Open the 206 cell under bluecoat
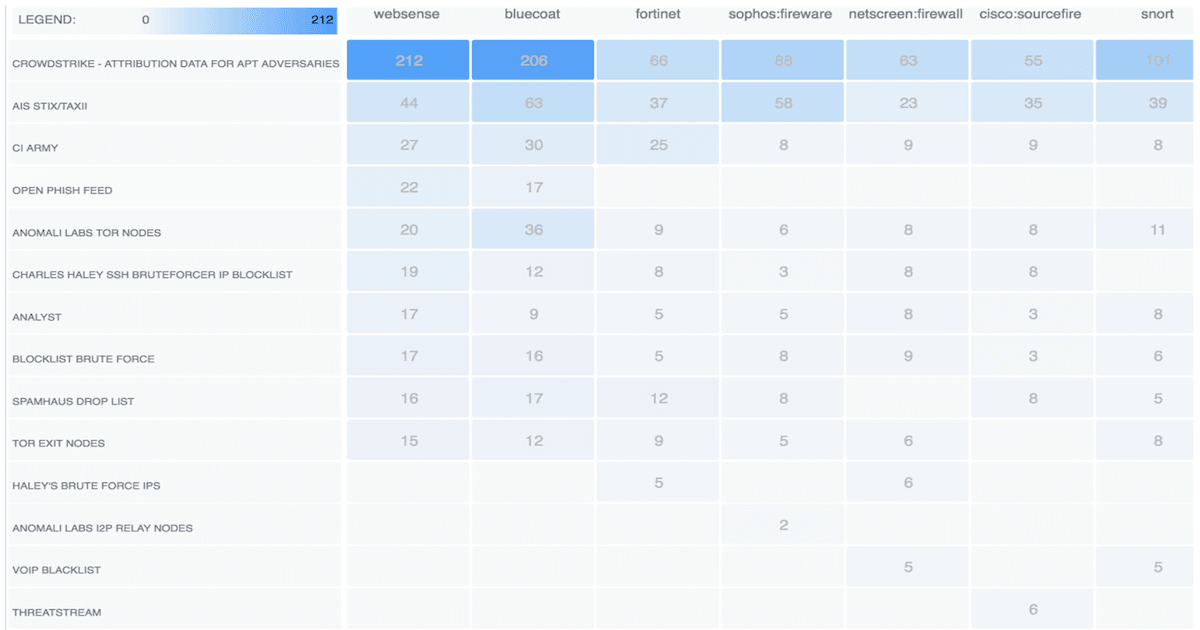 [x=533, y=60]
